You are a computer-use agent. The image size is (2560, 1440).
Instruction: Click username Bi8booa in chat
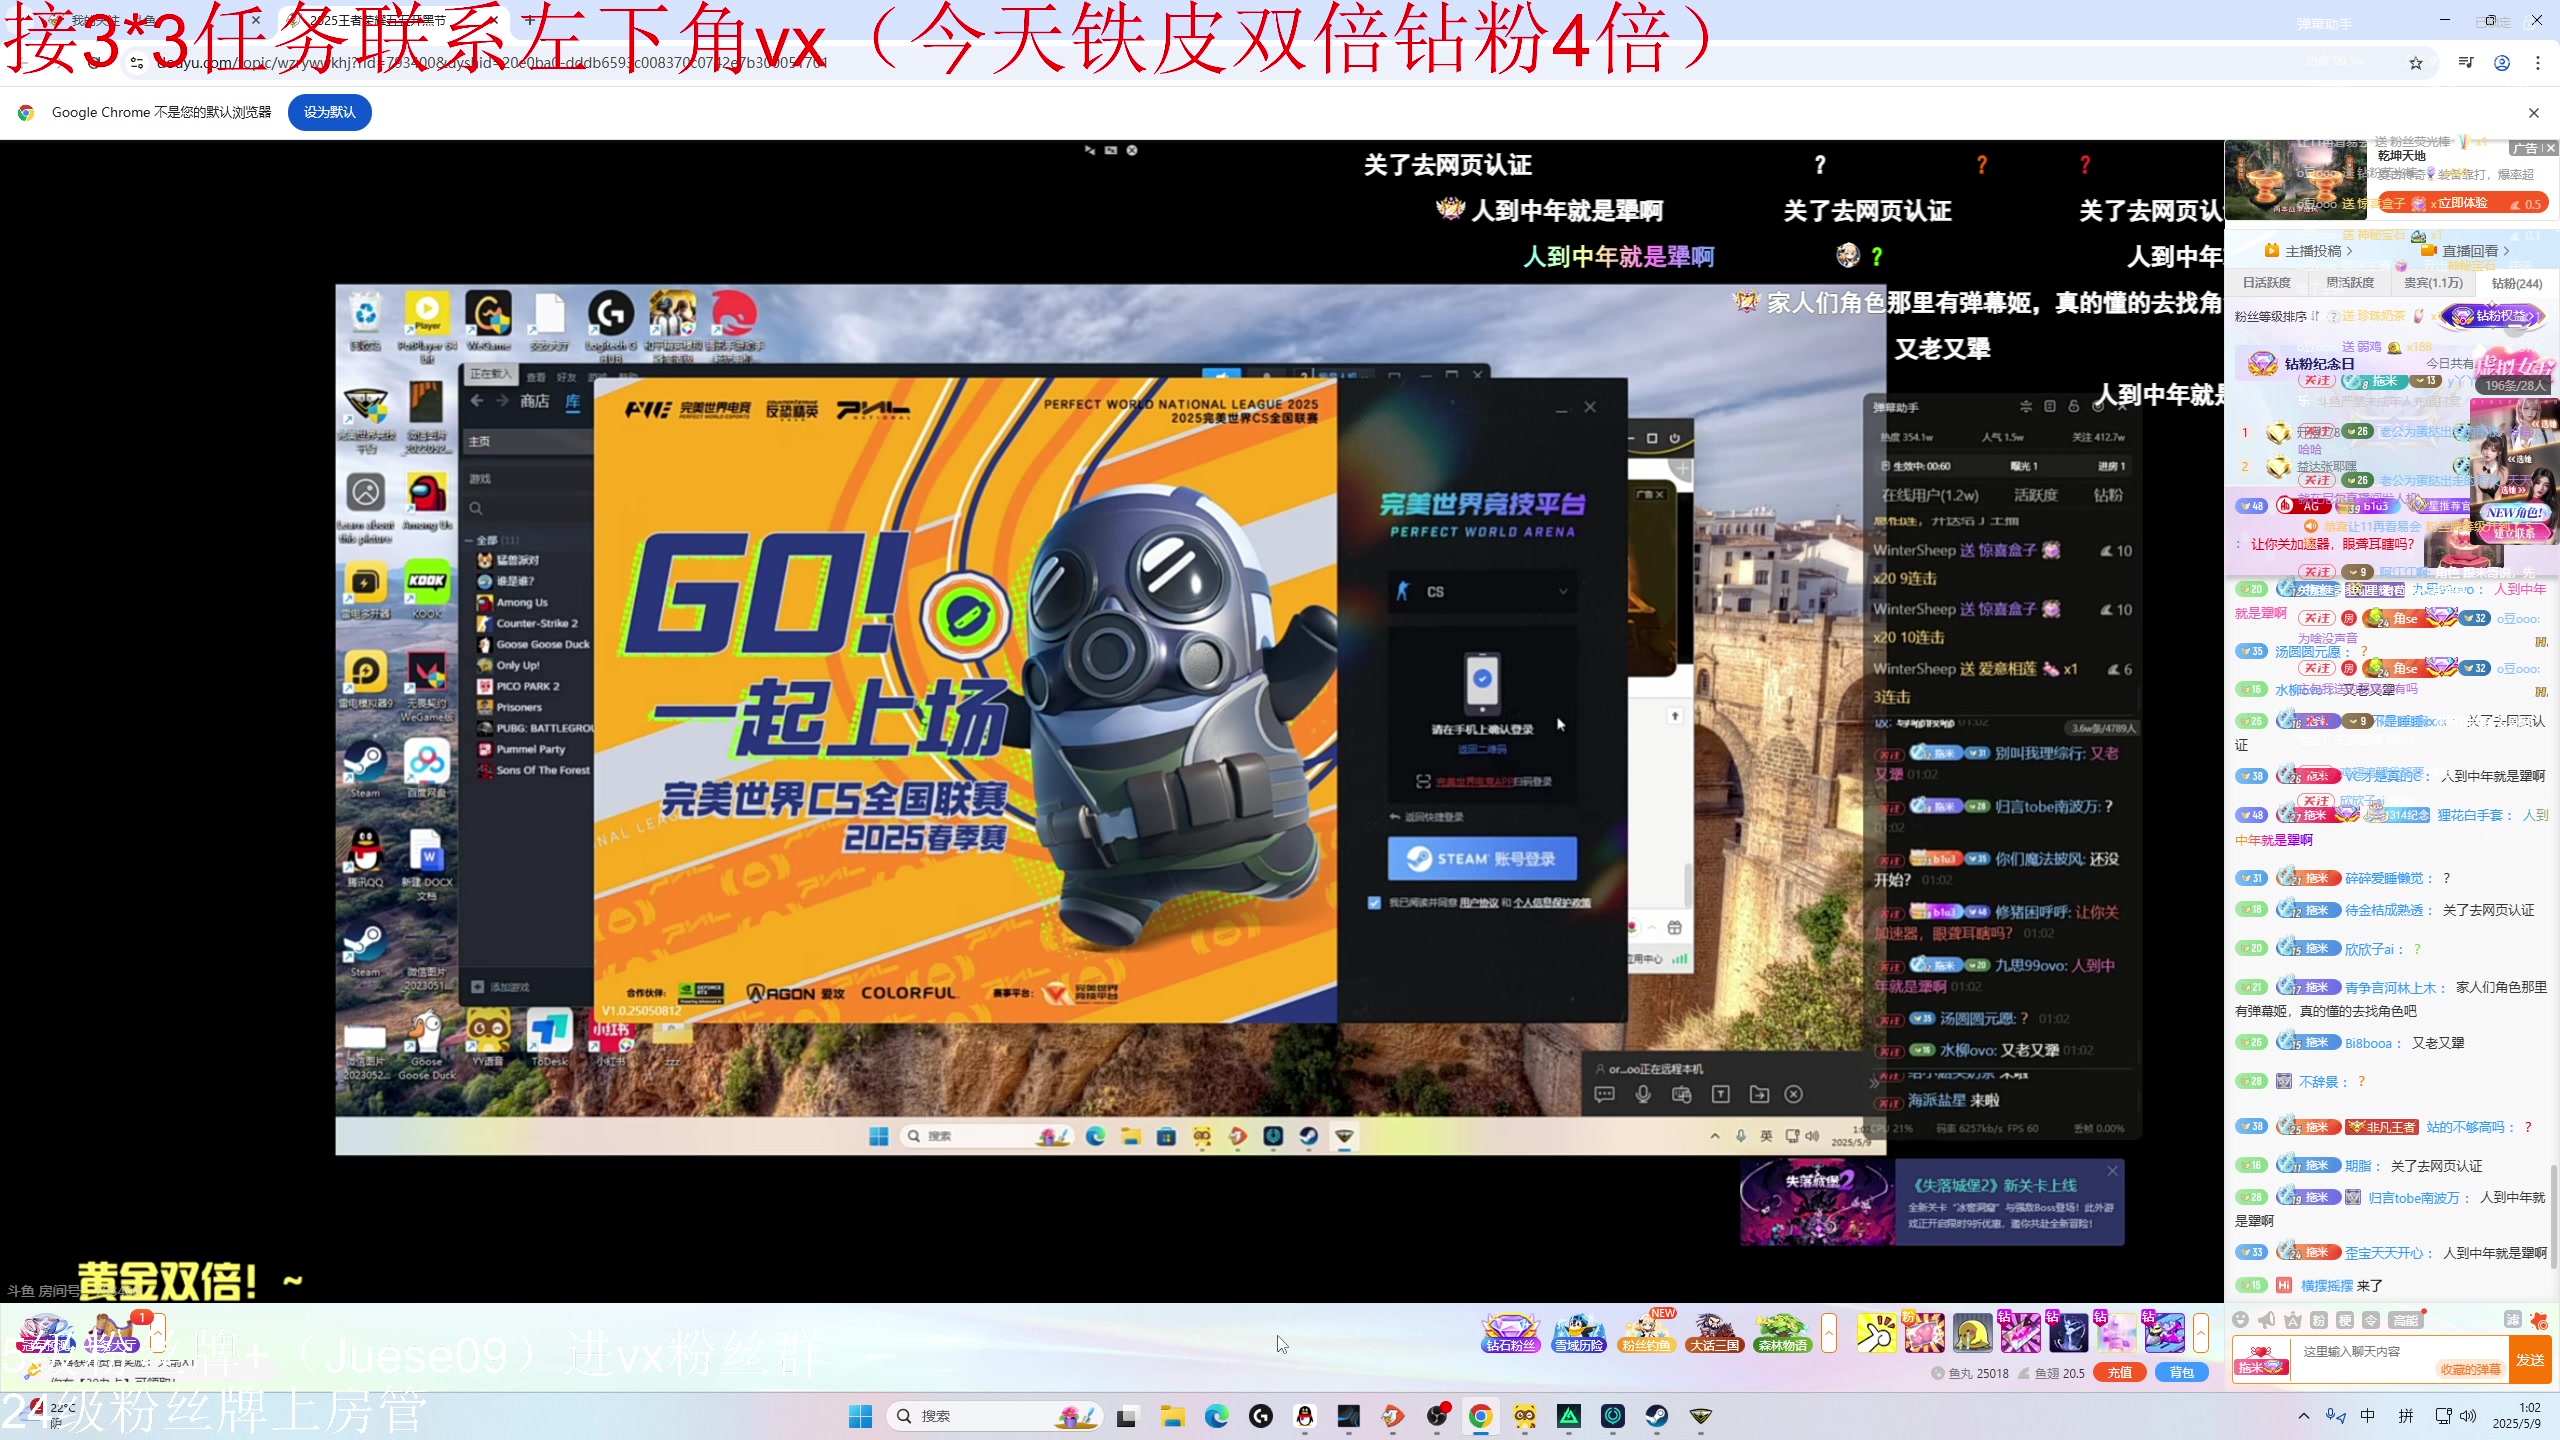click(x=2368, y=1043)
